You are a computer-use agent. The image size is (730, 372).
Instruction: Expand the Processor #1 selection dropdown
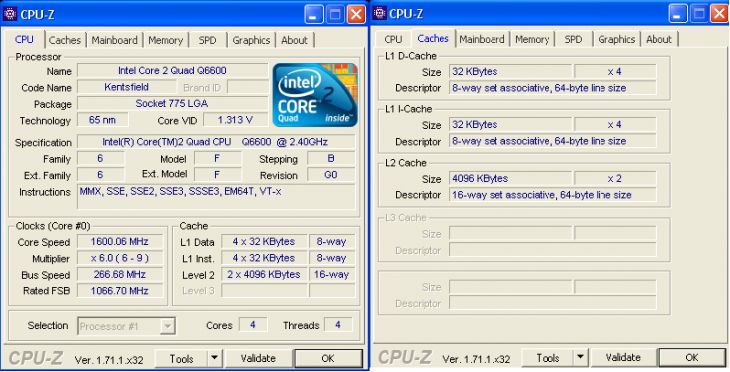point(168,326)
